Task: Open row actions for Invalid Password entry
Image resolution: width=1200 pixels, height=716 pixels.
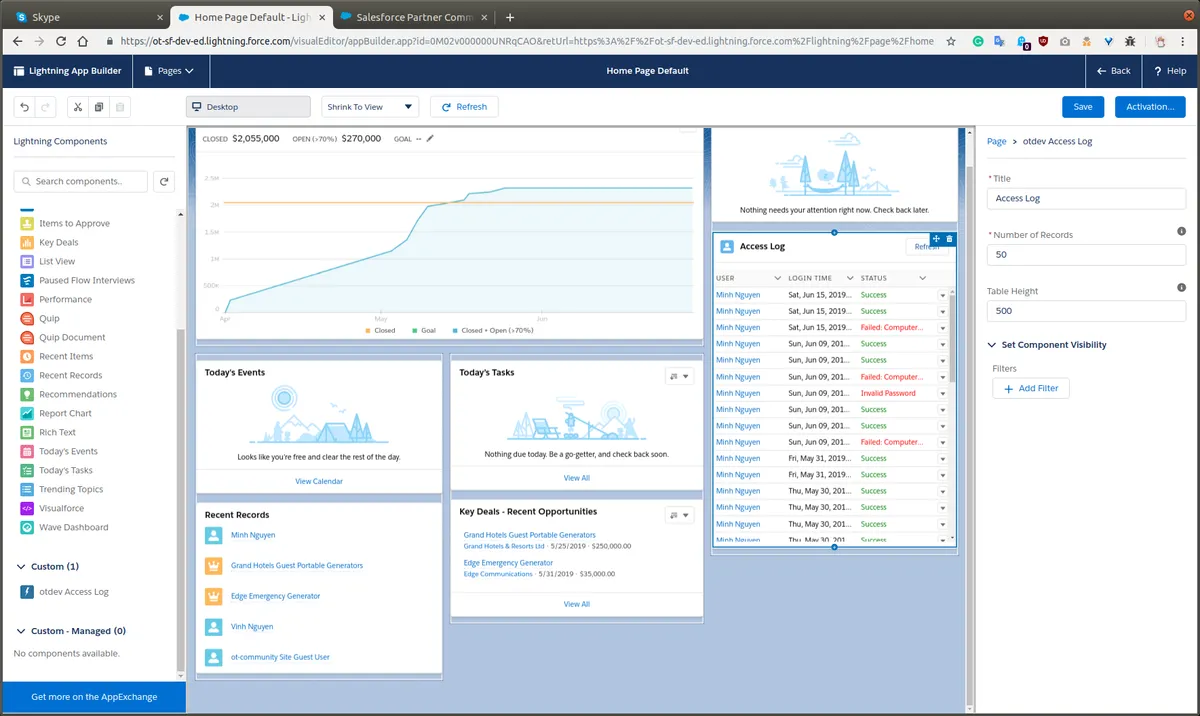Action: pos(942,393)
